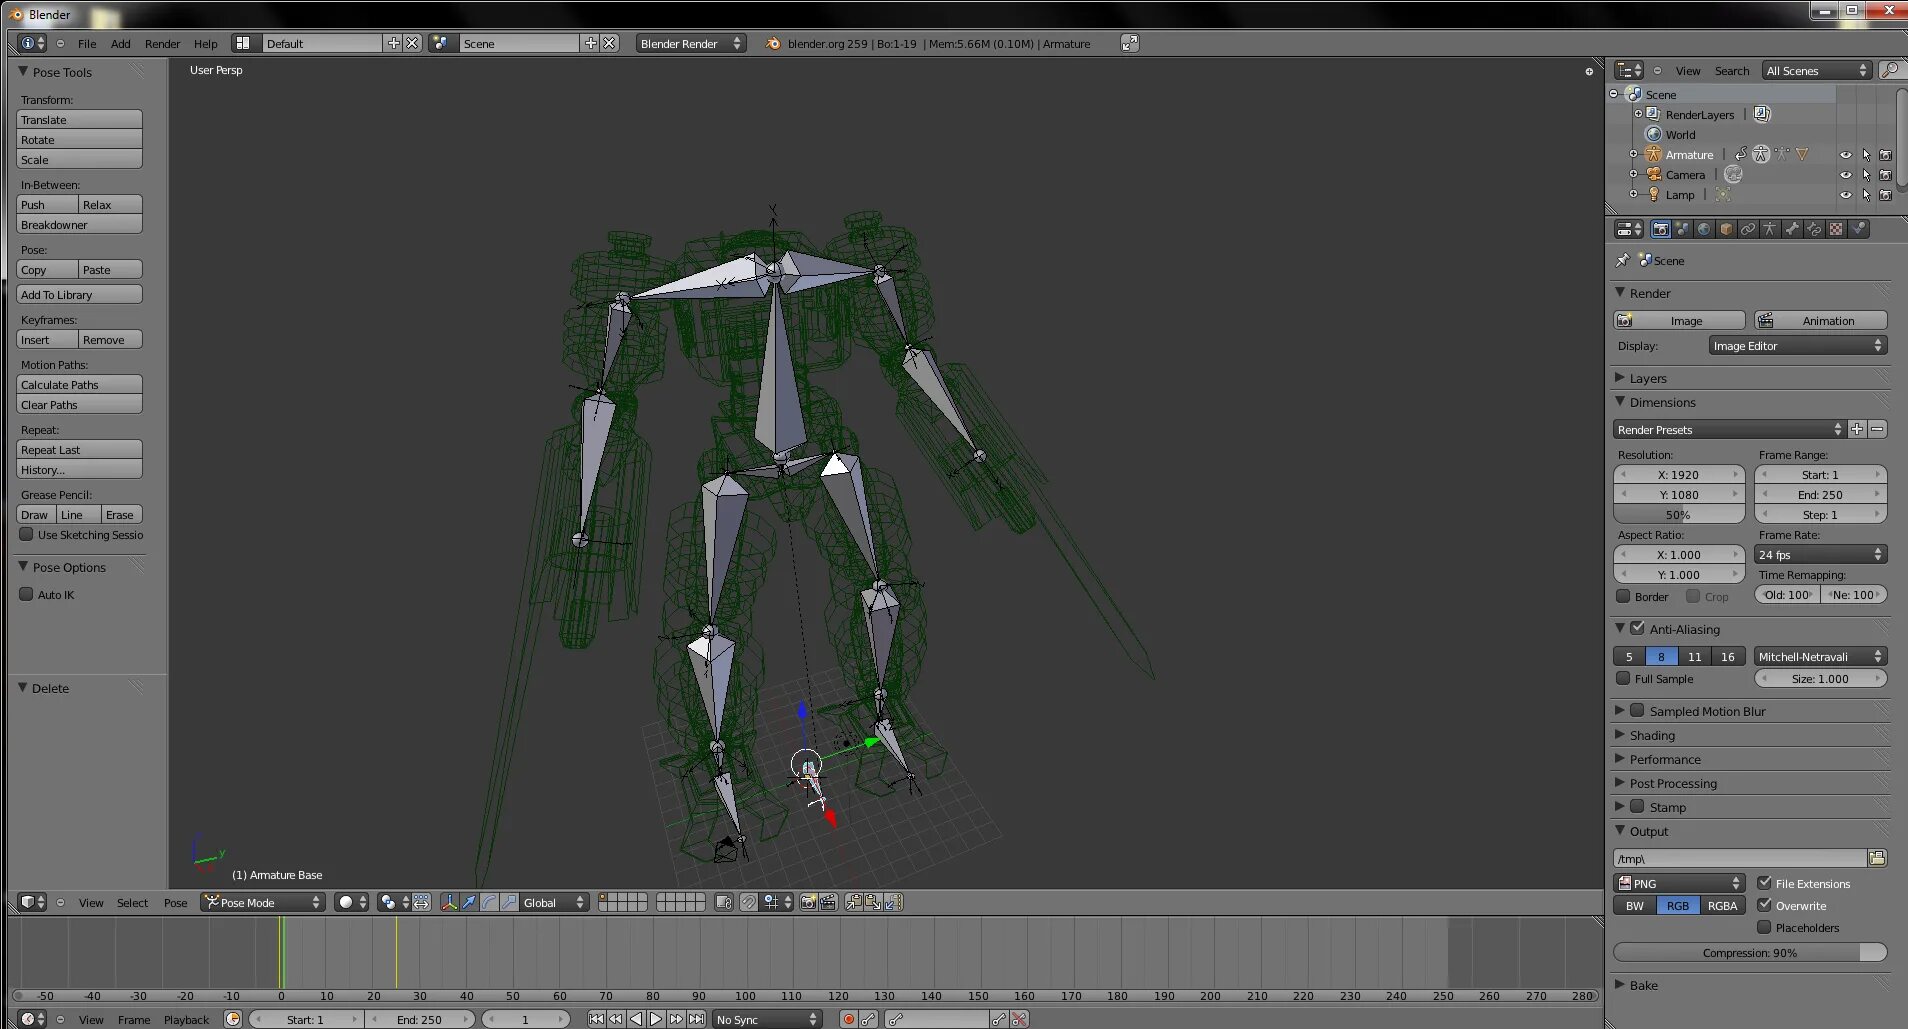Click the /tmp\ output path field
Image resolution: width=1908 pixels, height=1029 pixels.
pos(1739,859)
